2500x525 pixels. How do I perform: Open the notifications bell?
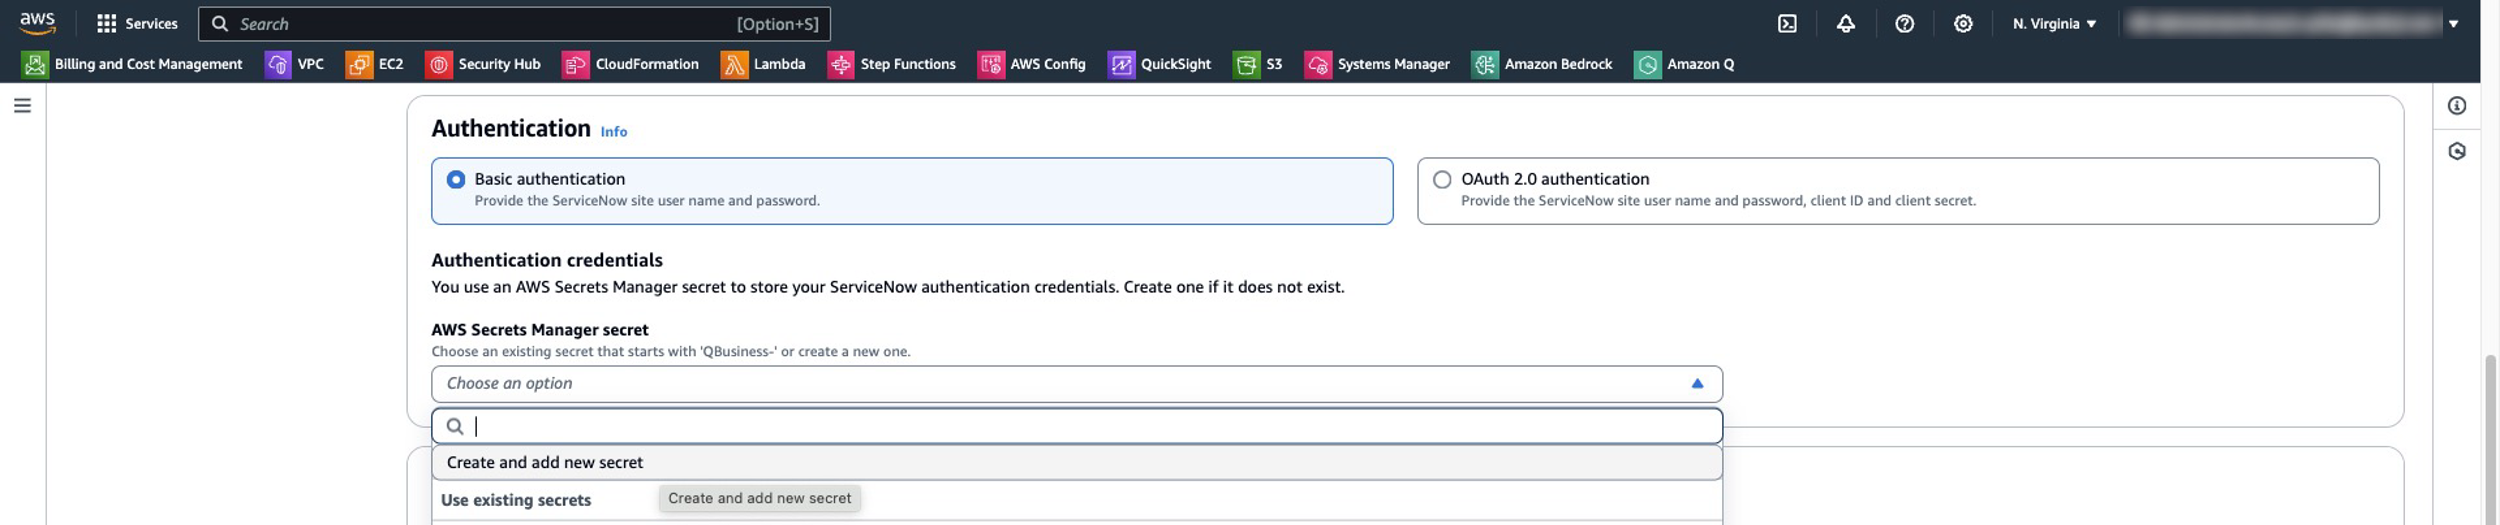(x=1846, y=23)
